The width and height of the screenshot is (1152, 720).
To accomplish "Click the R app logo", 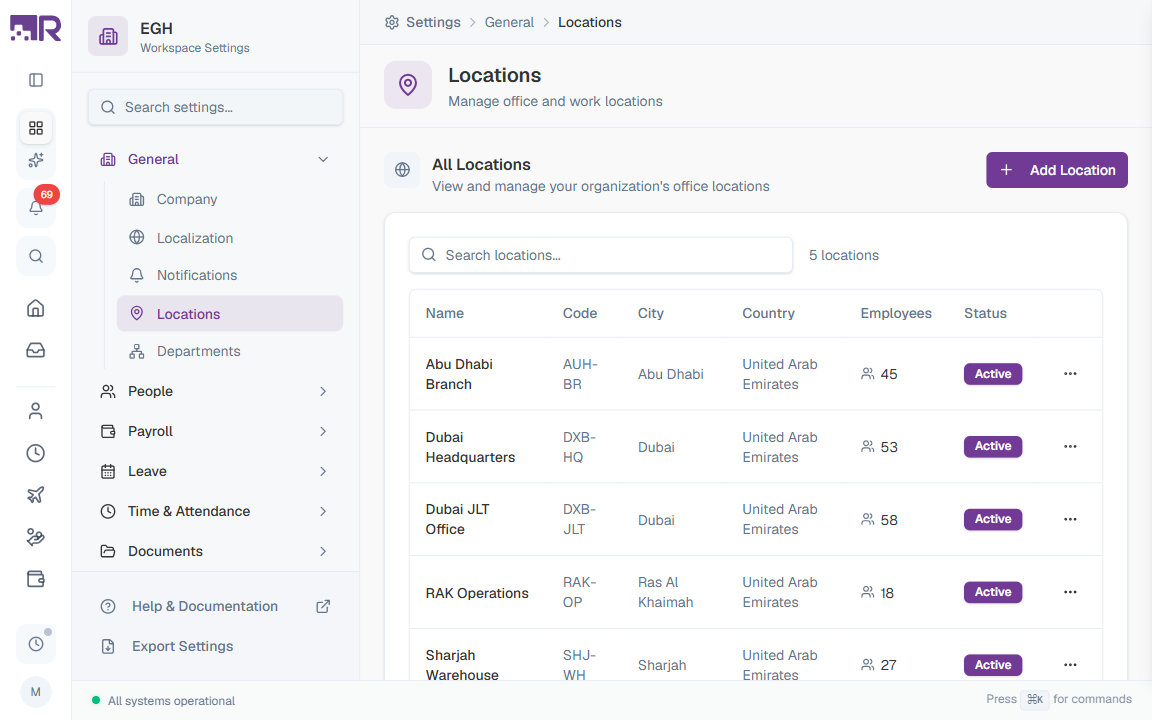I will (x=35, y=28).
